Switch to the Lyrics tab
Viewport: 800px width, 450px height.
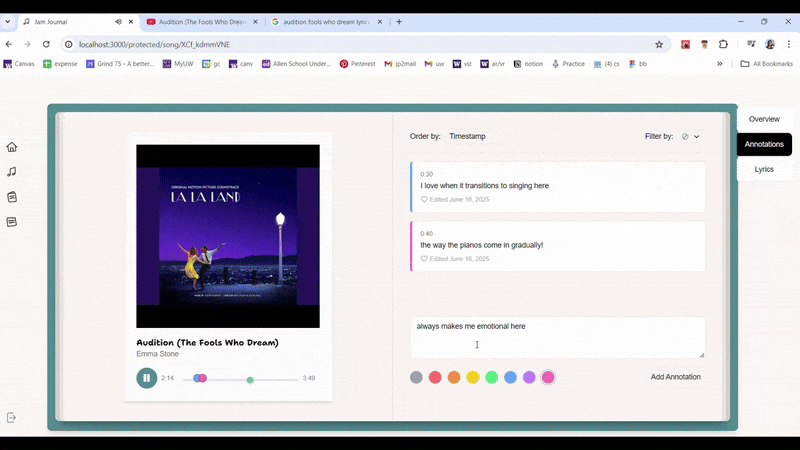[764, 169]
